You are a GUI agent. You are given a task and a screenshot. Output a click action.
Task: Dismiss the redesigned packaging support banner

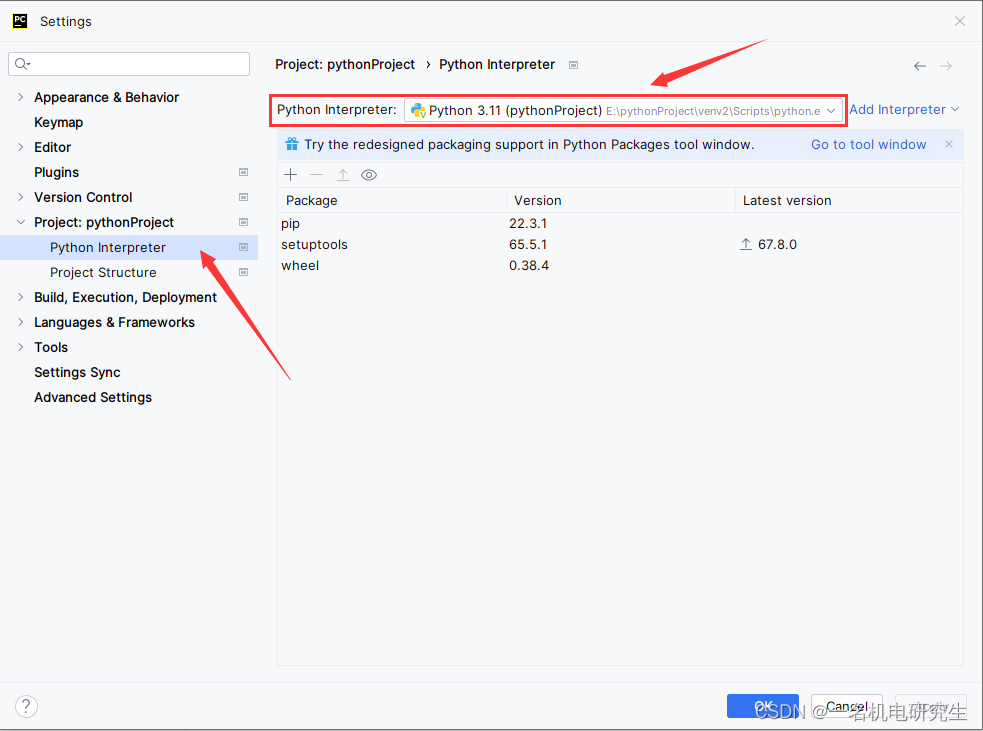(949, 144)
